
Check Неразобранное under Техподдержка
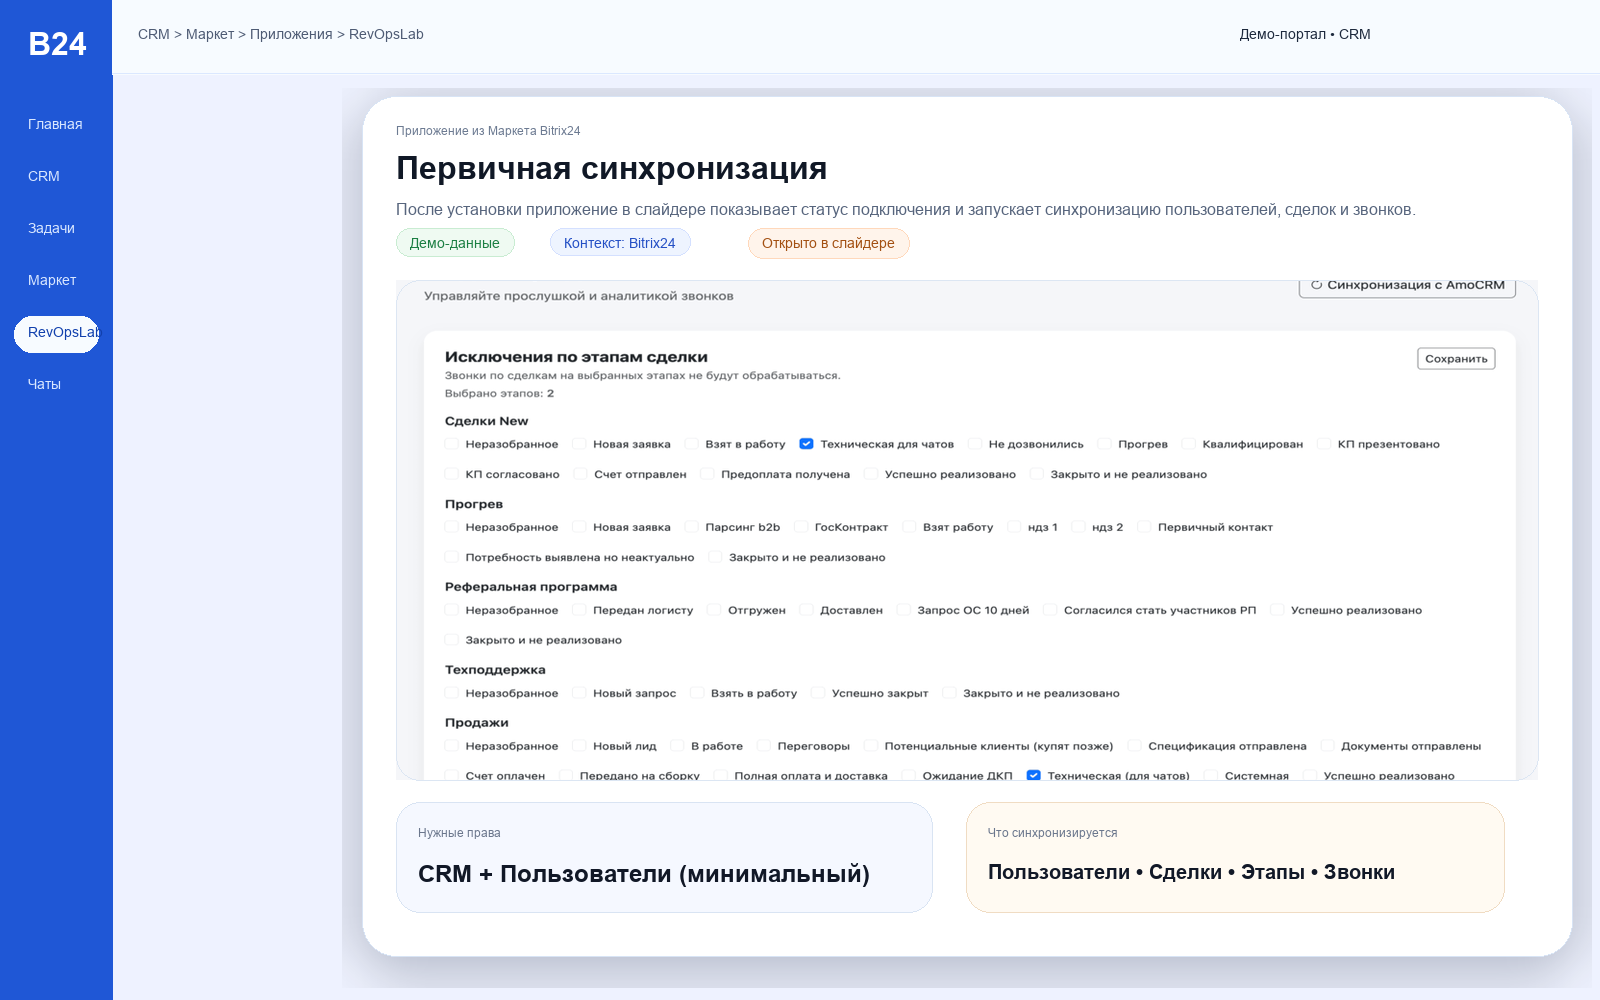452,693
